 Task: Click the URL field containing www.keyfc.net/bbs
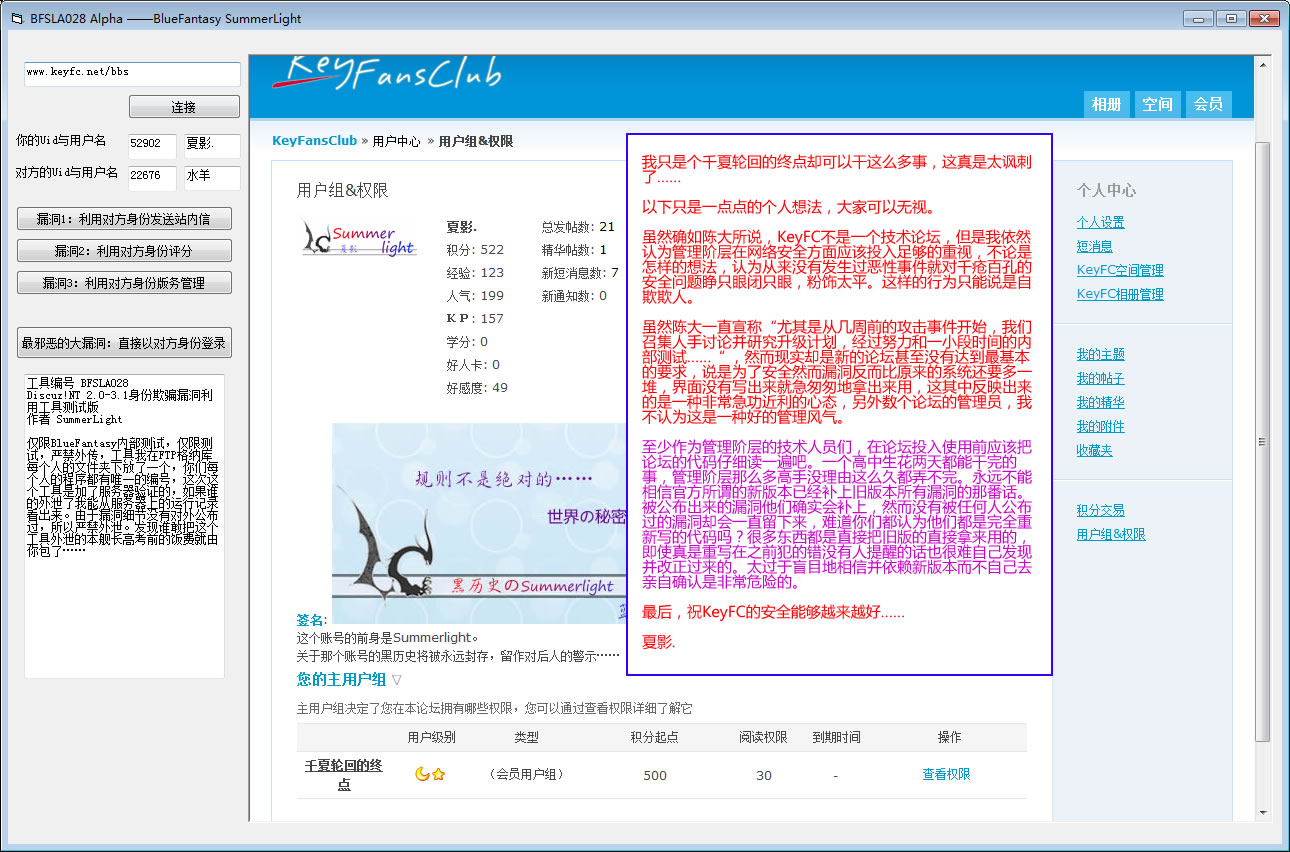(132, 74)
